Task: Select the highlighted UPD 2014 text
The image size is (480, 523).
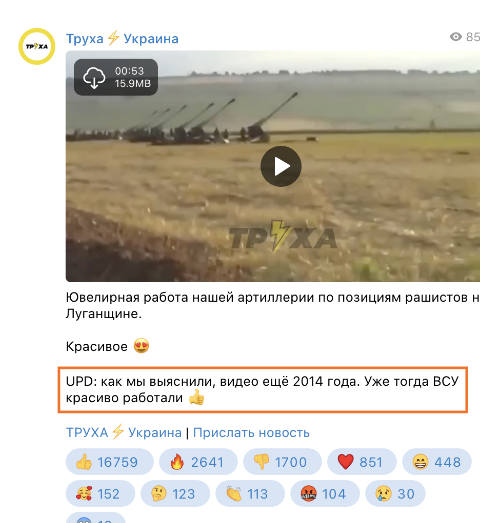Action: pyautogui.click(x=263, y=390)
